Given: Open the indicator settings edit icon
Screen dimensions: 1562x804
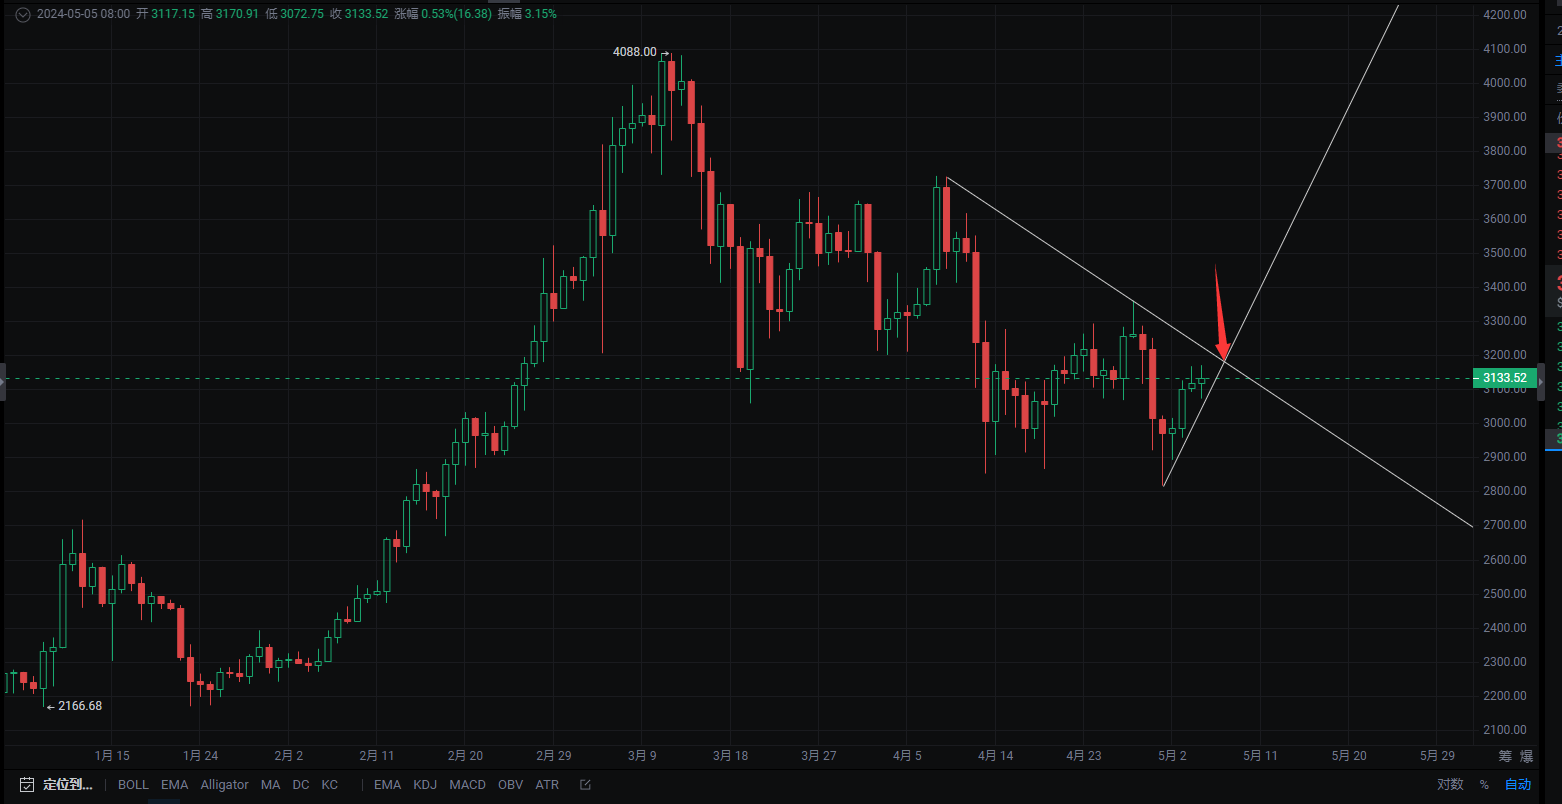Looking at the screenshot, I should (585, 785).
